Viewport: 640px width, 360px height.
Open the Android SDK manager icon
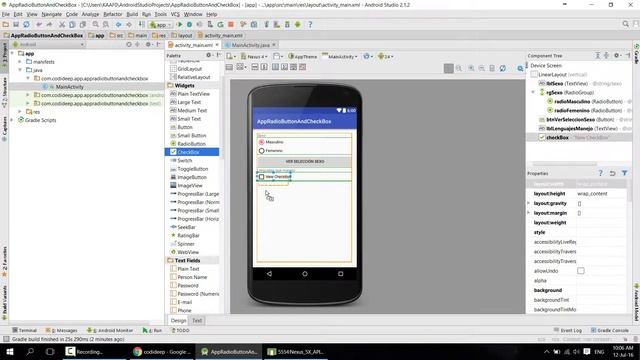pos(287,24)
